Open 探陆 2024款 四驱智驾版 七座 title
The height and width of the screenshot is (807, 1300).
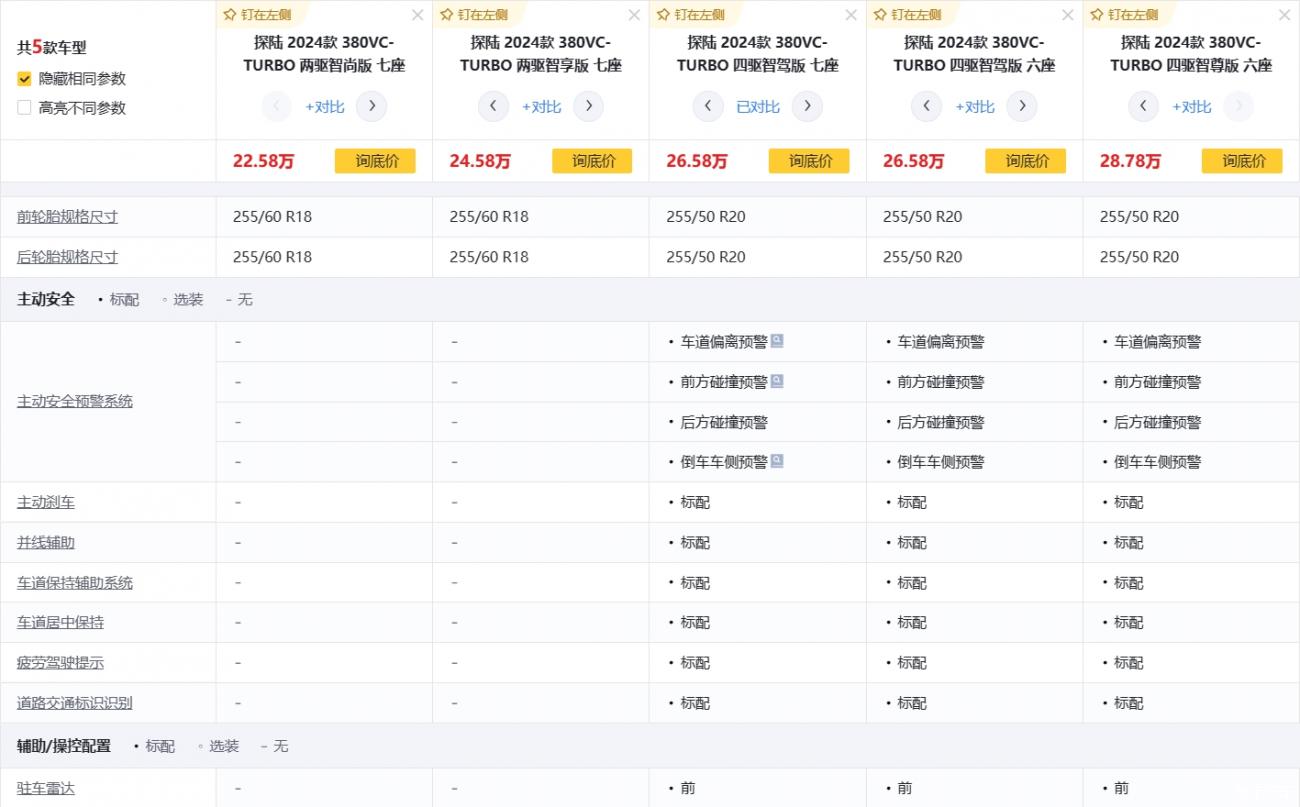758,54
